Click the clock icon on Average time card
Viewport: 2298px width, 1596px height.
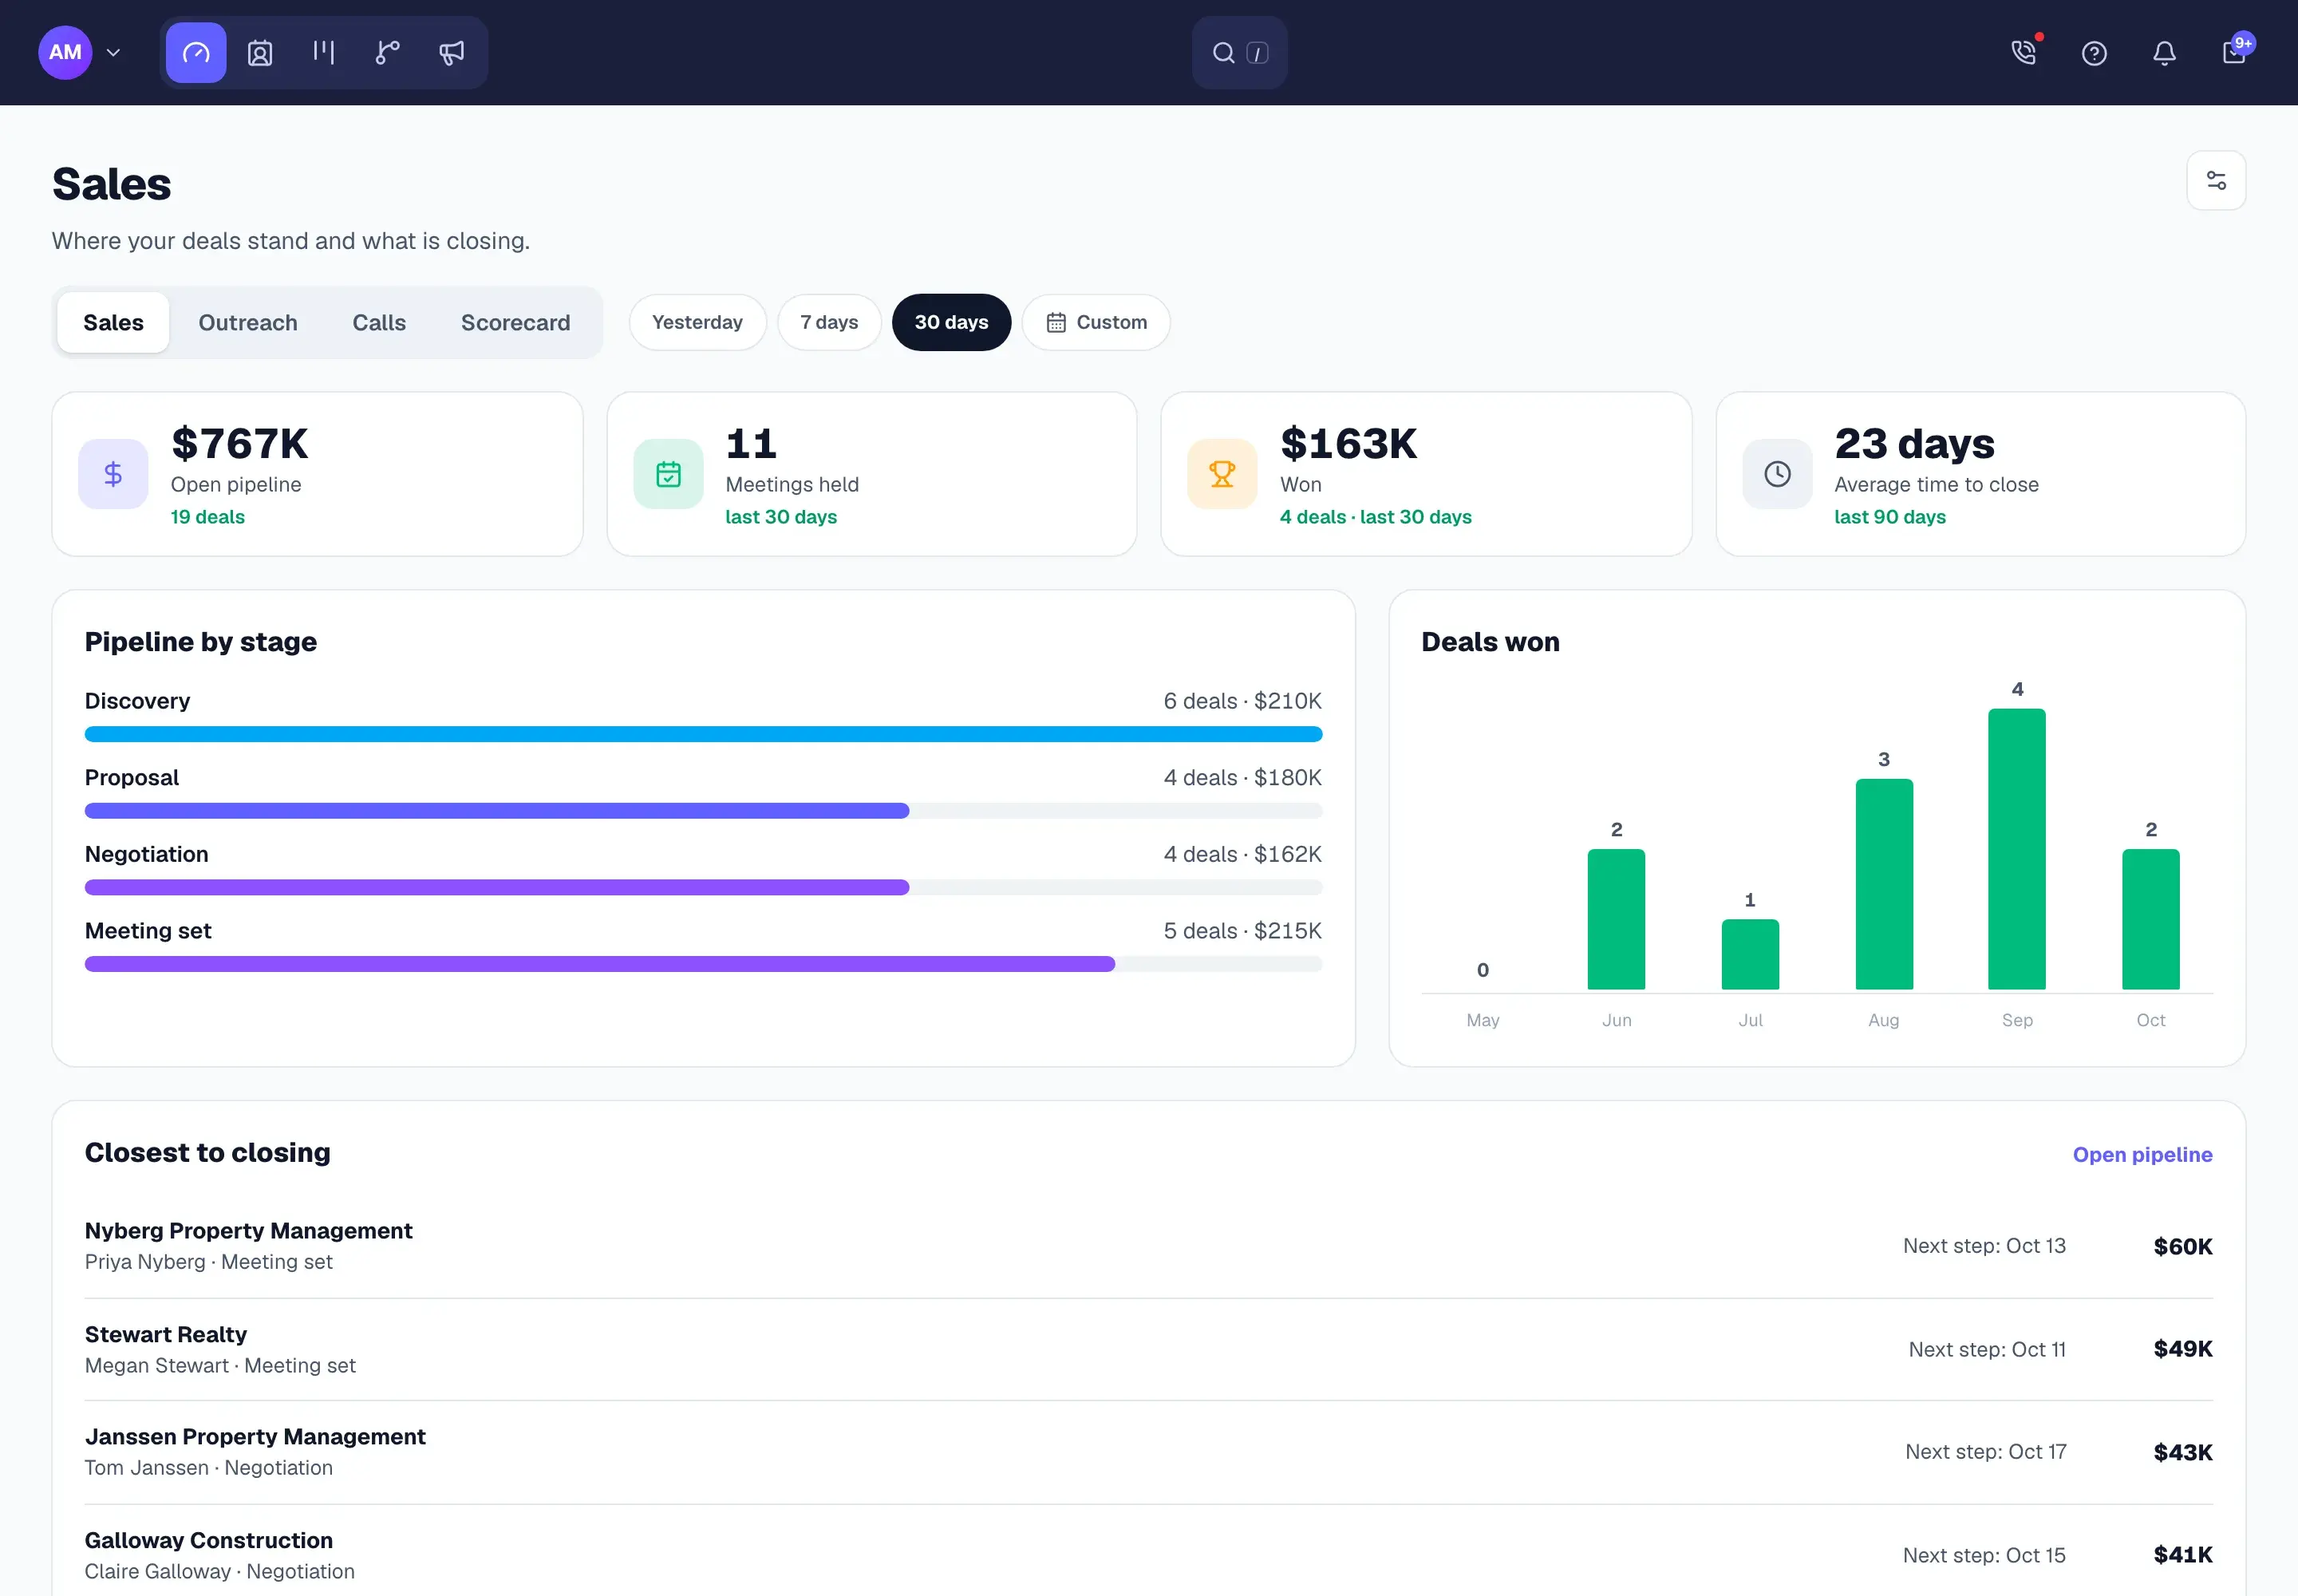tap(1777, 474)
